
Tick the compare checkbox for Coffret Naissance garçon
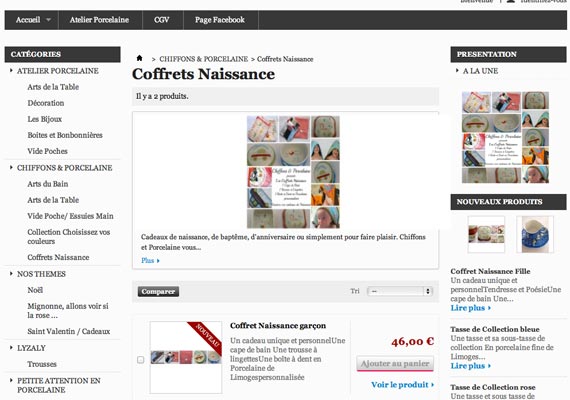pos(141,360)
